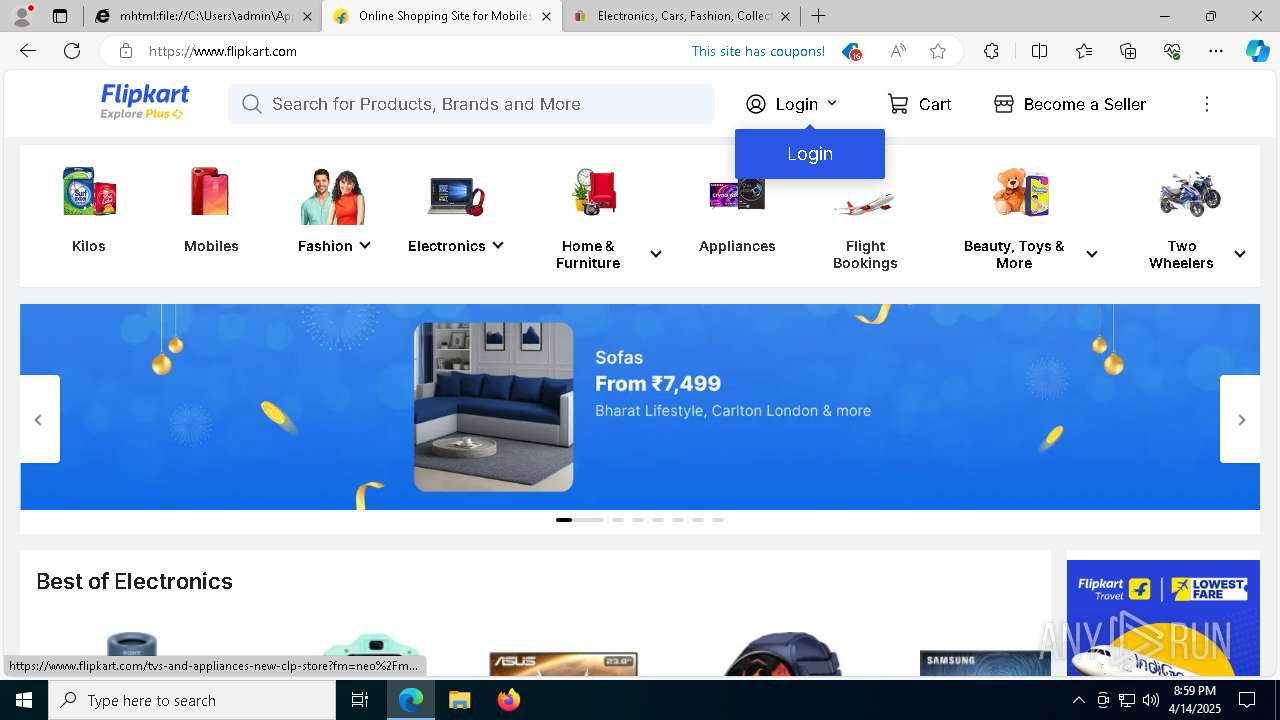Expand the Electronics category chevron
This screenshot has width=1280, height=720.
click(x=498, y=245)
